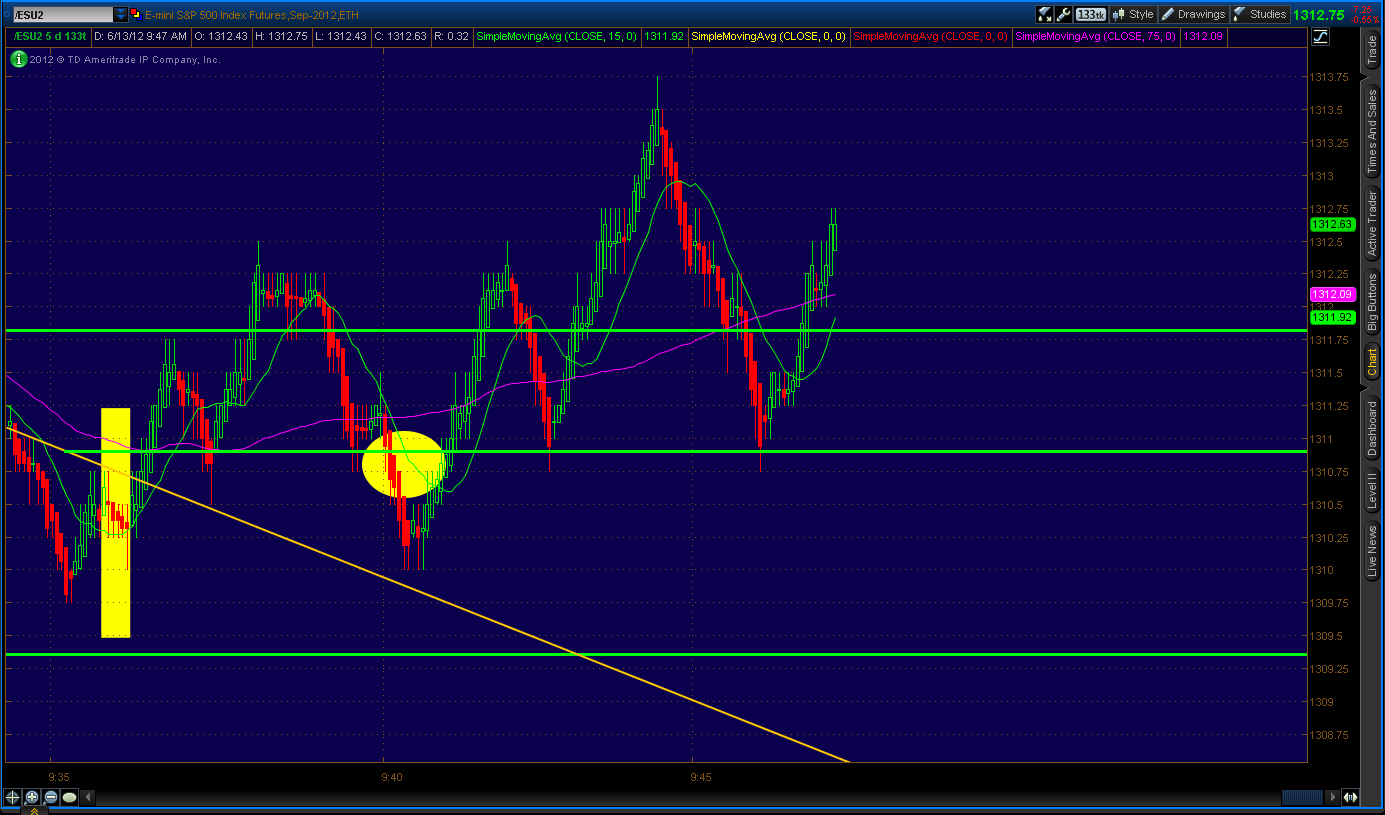Image resolution: width=1385 pixels, height=815 pixels.
Task: Click scroll-right arrow on time axis
Action: tap(1334, 797)
